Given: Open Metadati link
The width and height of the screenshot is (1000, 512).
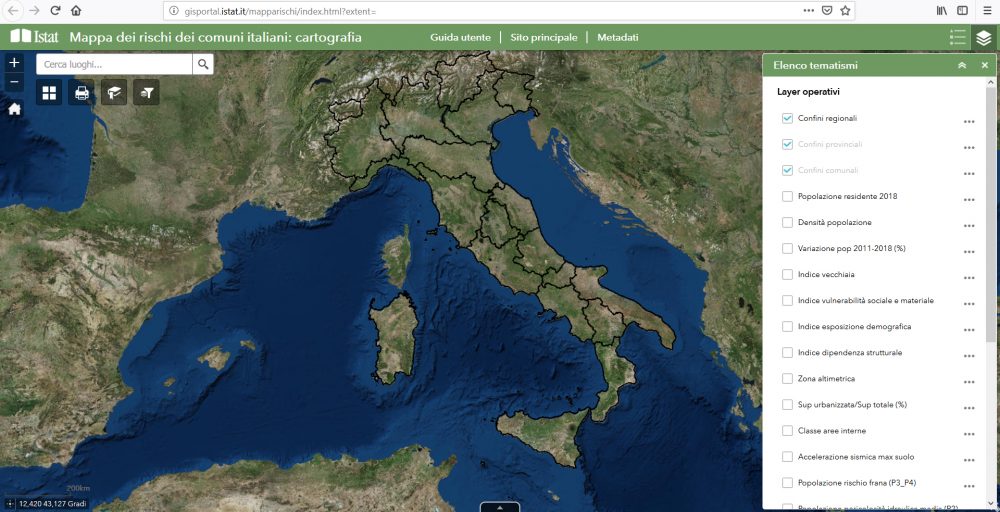Looking at the screenshot, I should (x=617, y=38).
